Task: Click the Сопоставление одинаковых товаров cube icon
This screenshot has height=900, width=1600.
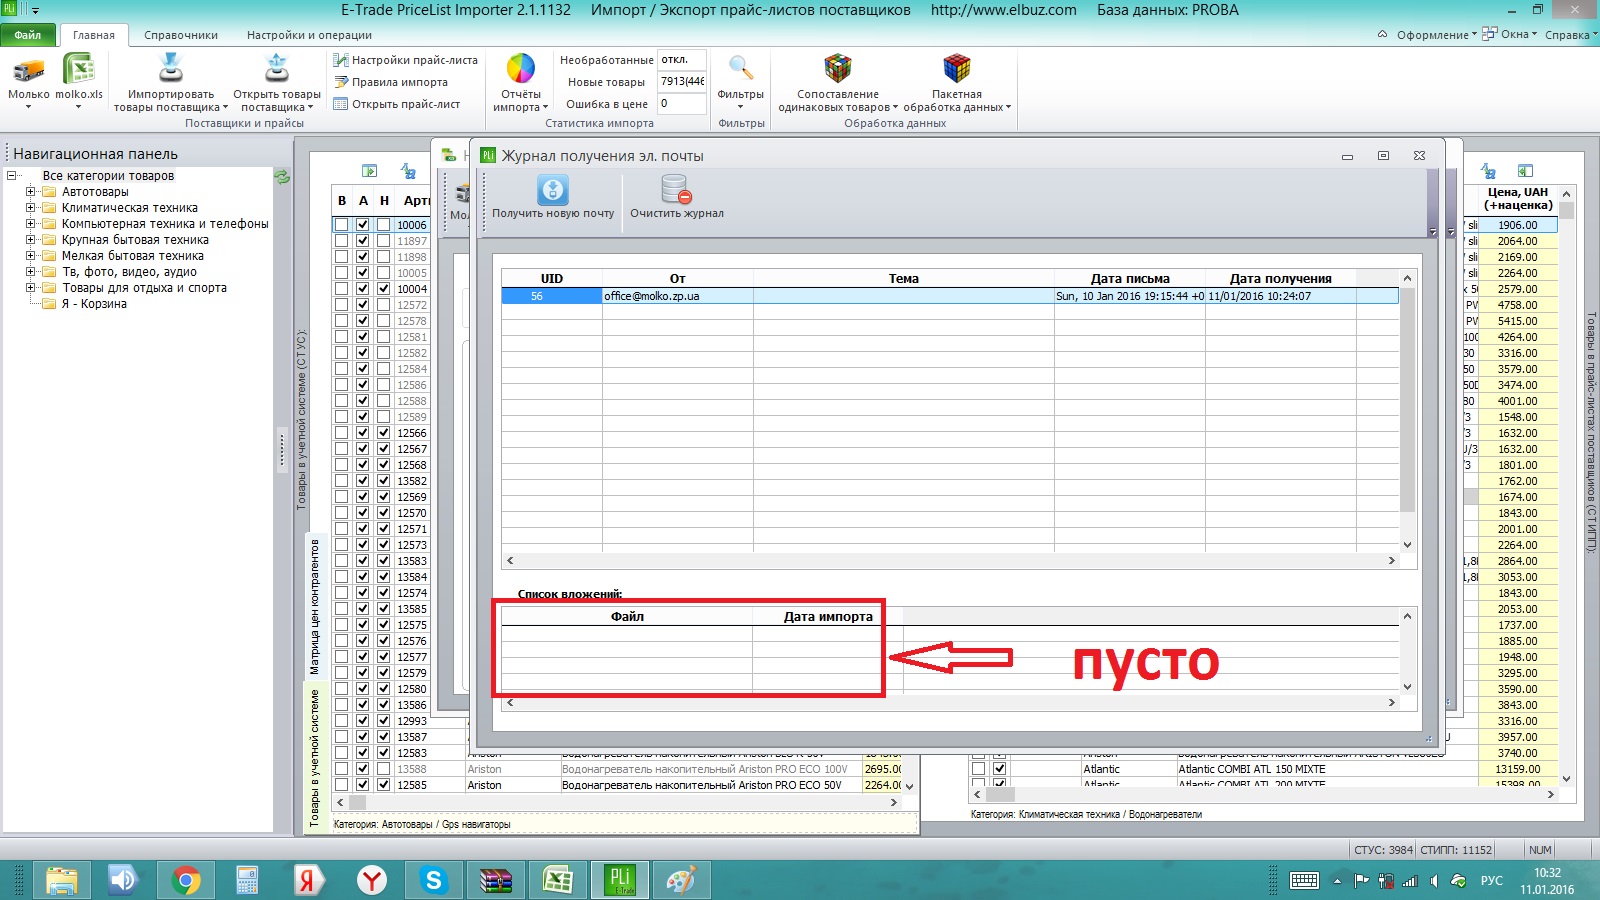Action: pyautogui.click(x=838, y=68)
